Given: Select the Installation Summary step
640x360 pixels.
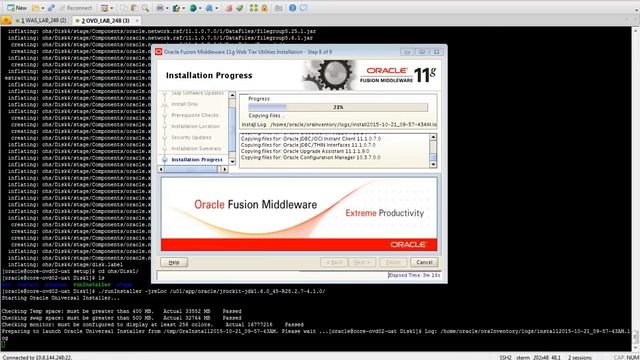Looking at the screenshot, I should [x=196, y=148].
